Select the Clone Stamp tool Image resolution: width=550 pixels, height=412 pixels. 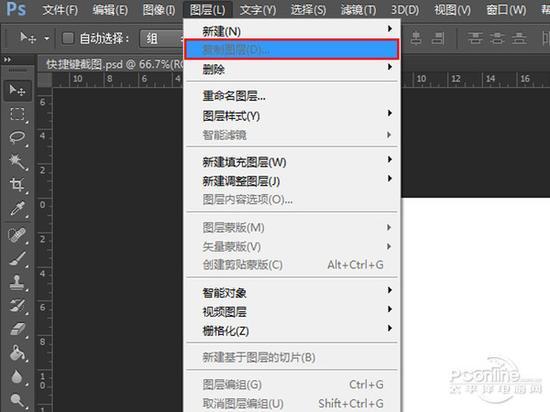17,282
